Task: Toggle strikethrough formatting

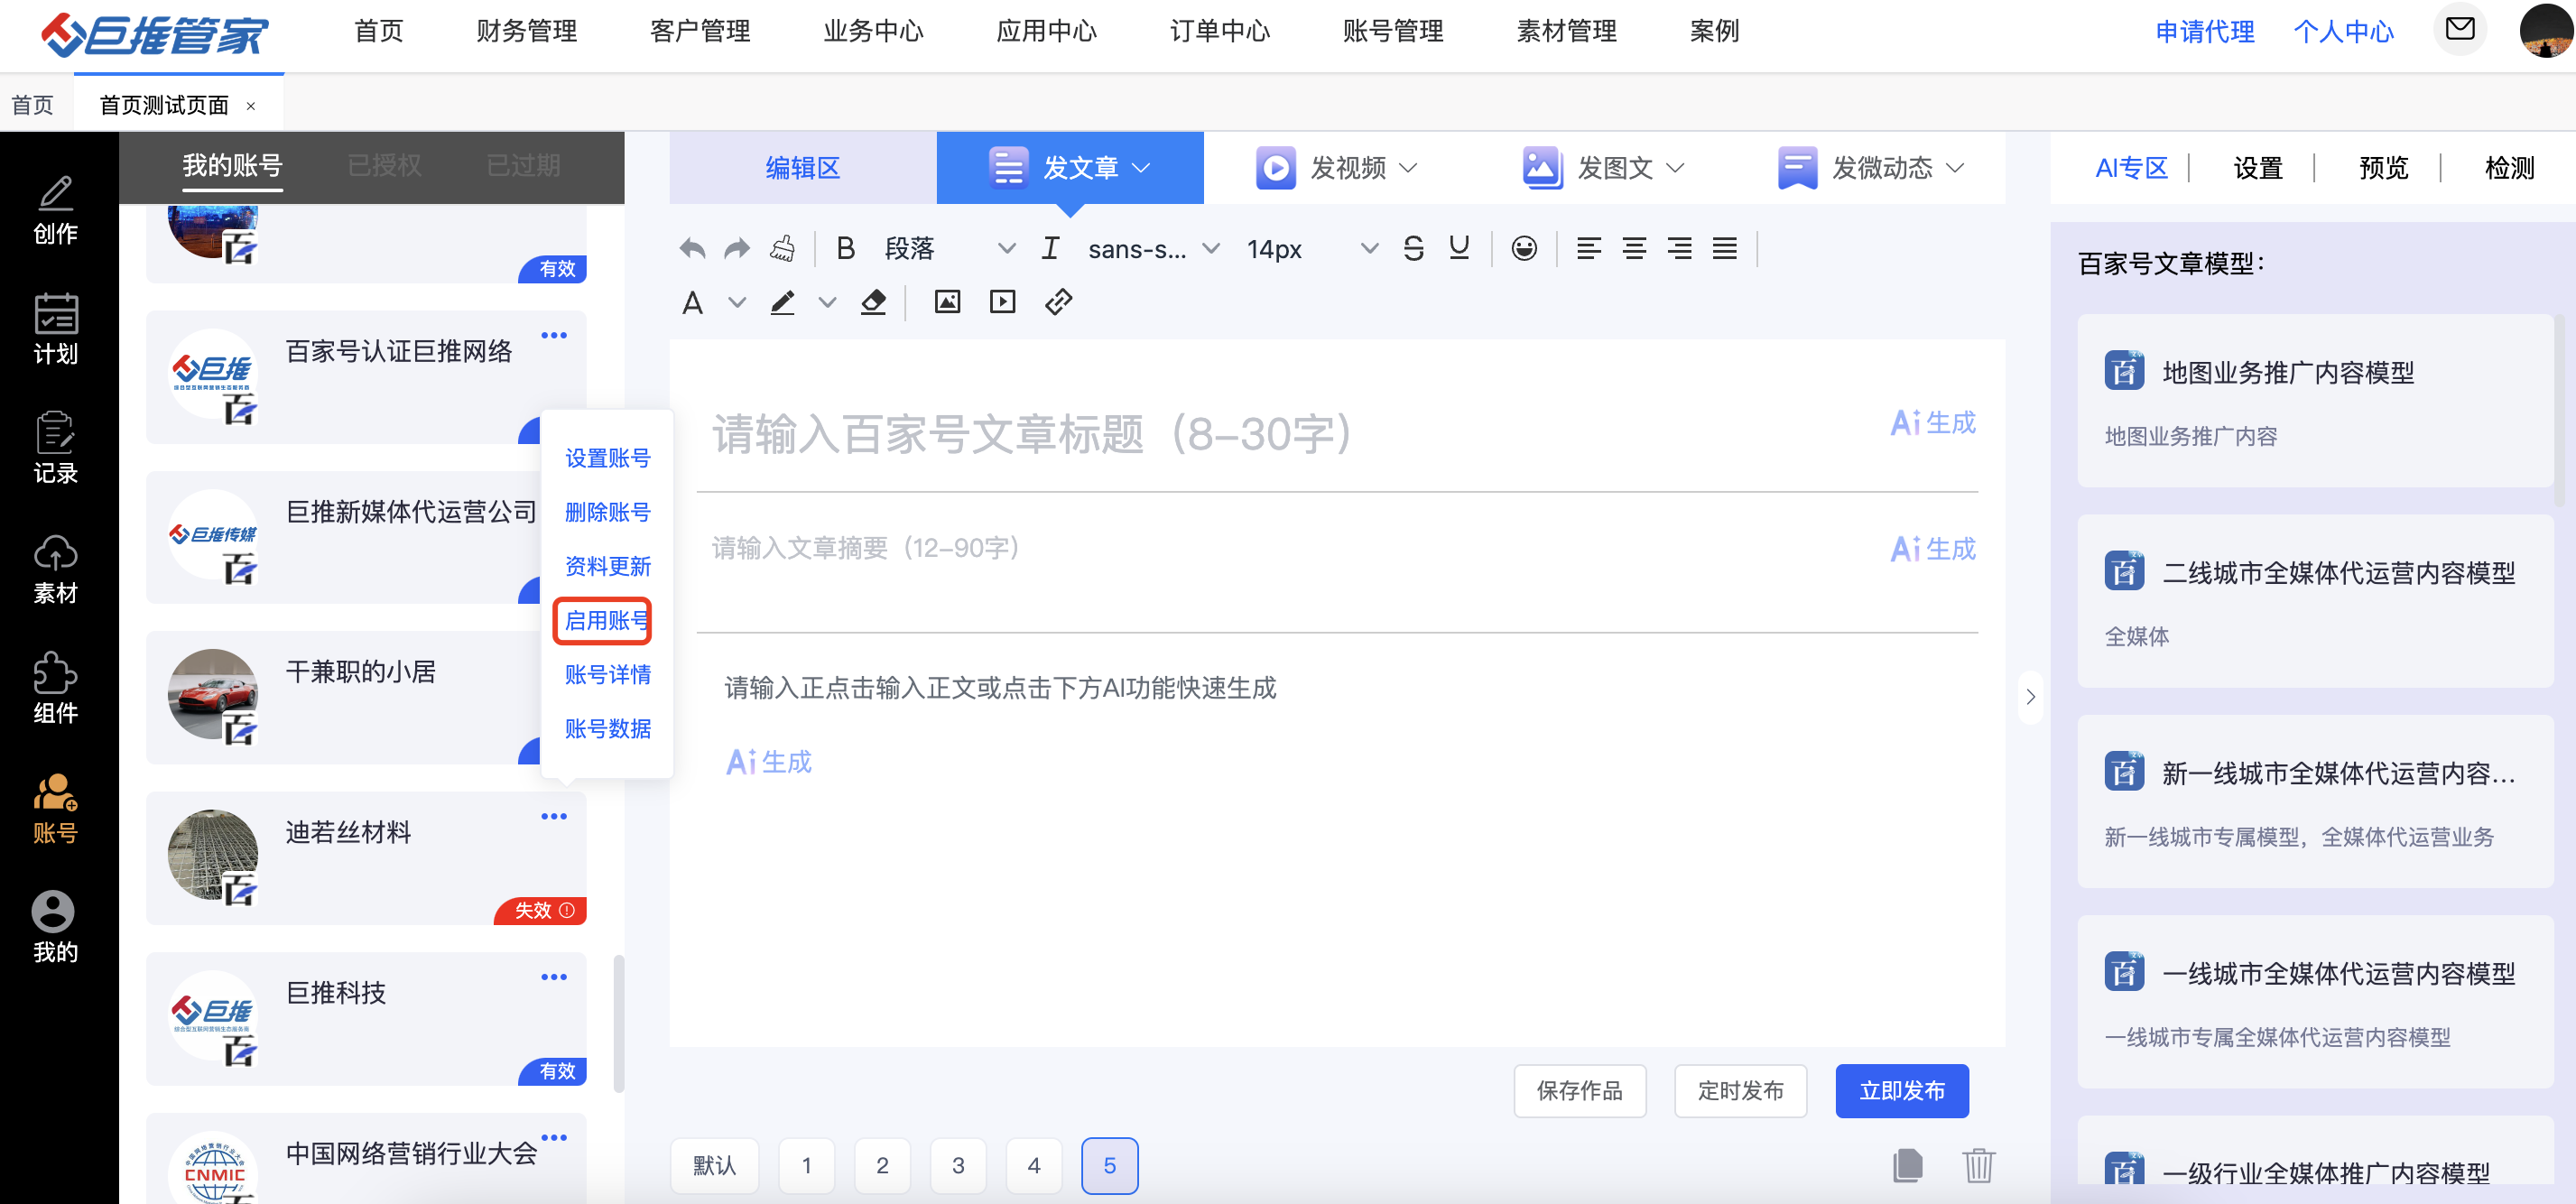Action: point(1413,248)
